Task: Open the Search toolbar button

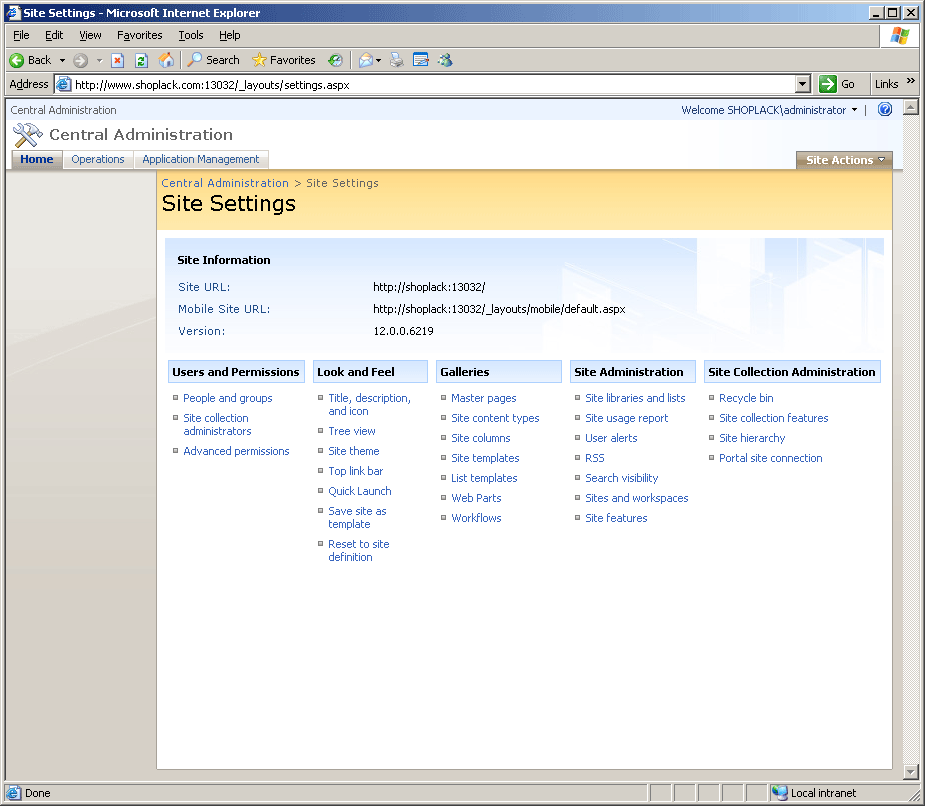Action: 213,60
